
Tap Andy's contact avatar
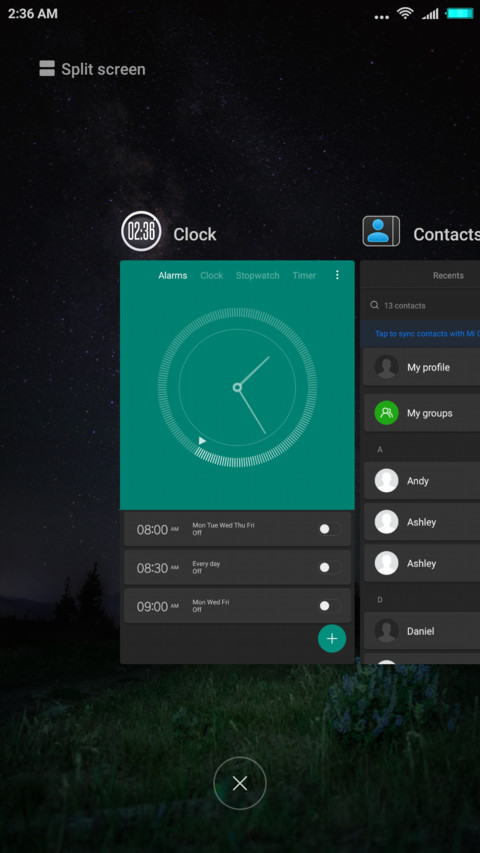click(x=386, y=481)
